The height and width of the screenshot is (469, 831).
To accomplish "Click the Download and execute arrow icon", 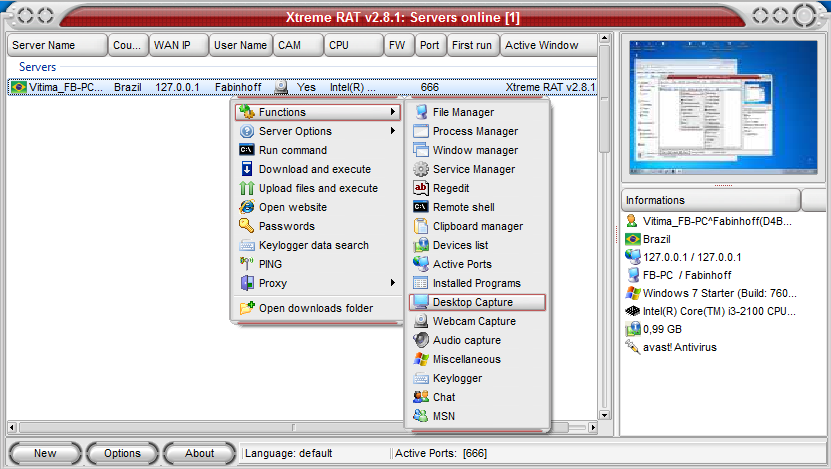I will pos(247,169).
